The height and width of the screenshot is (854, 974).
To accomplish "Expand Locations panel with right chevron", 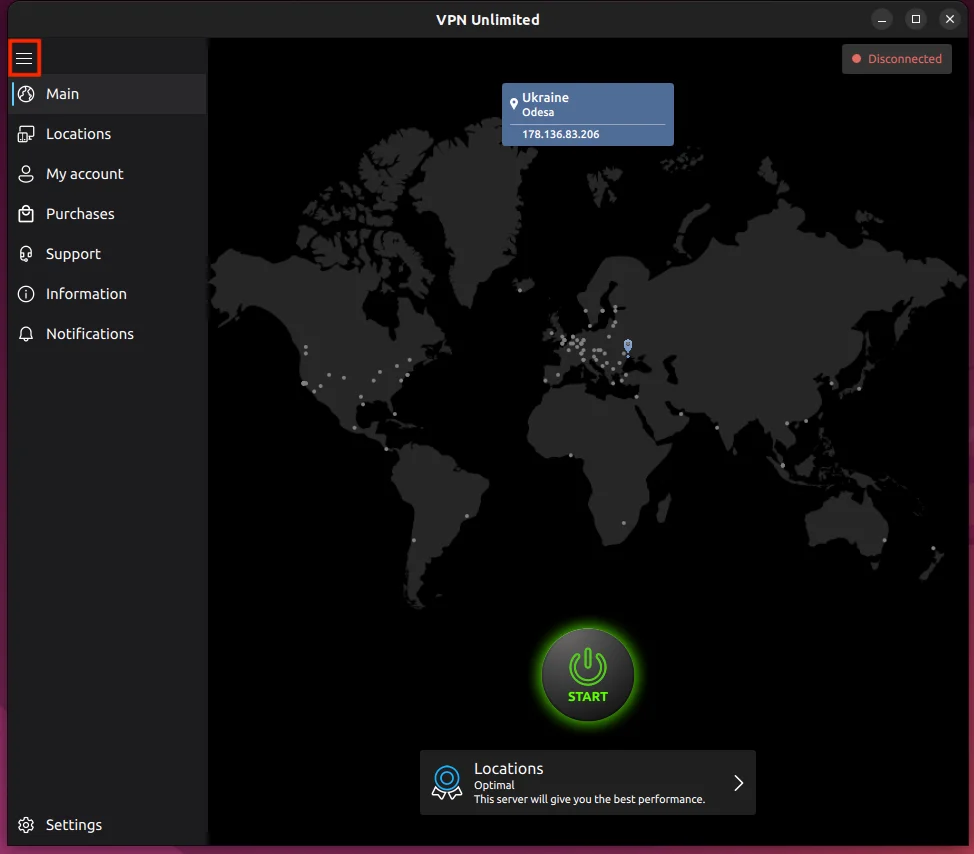I will (x=738, y=783).
